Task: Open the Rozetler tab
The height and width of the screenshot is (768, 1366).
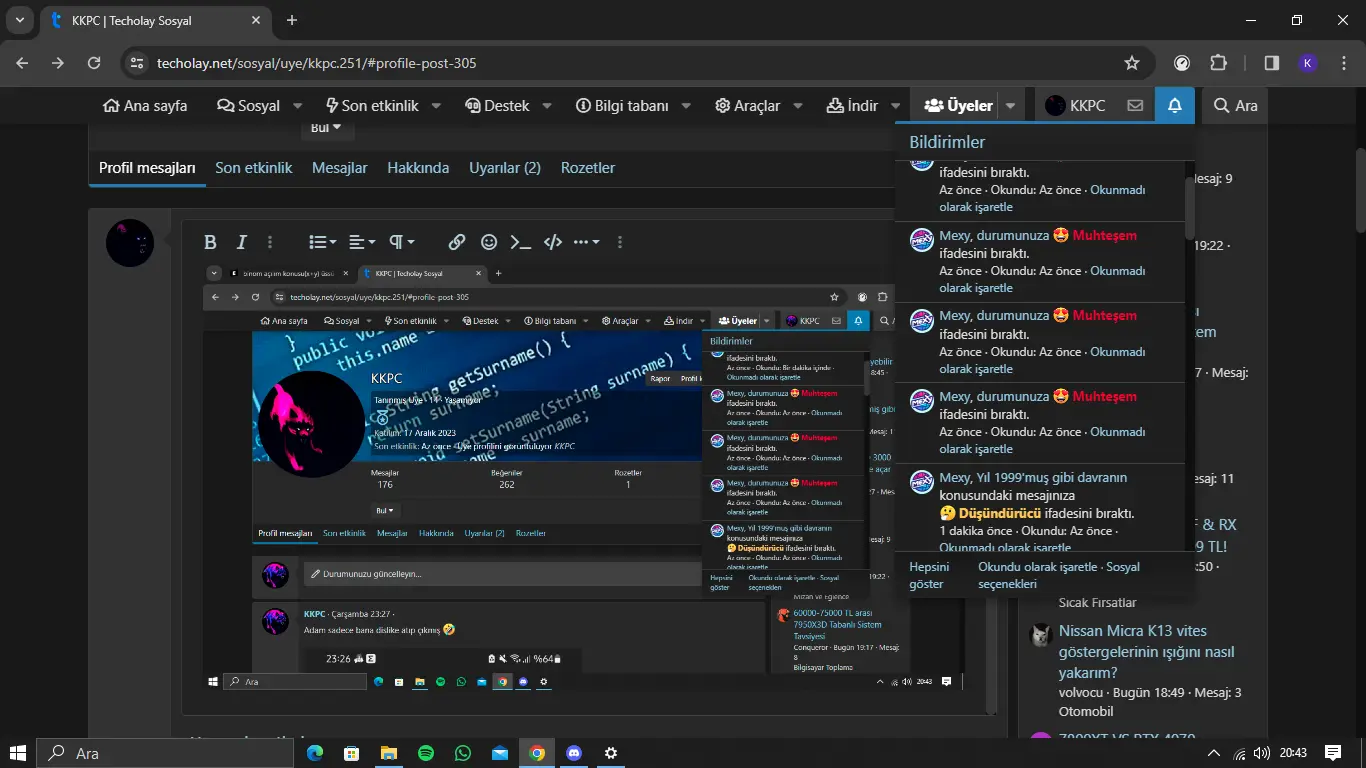Action: [x=588, y=168]
